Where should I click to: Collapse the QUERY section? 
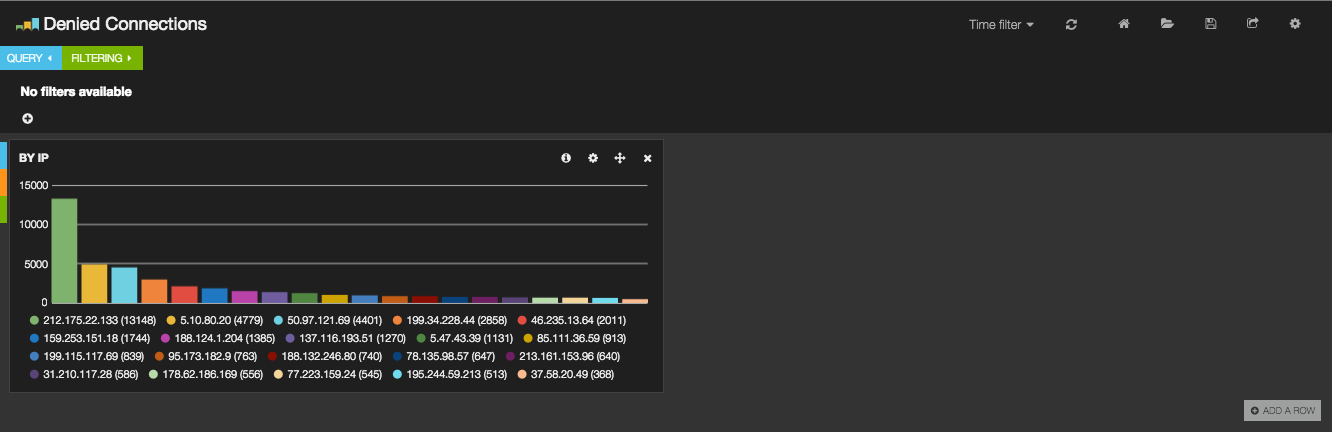point(30,58)
